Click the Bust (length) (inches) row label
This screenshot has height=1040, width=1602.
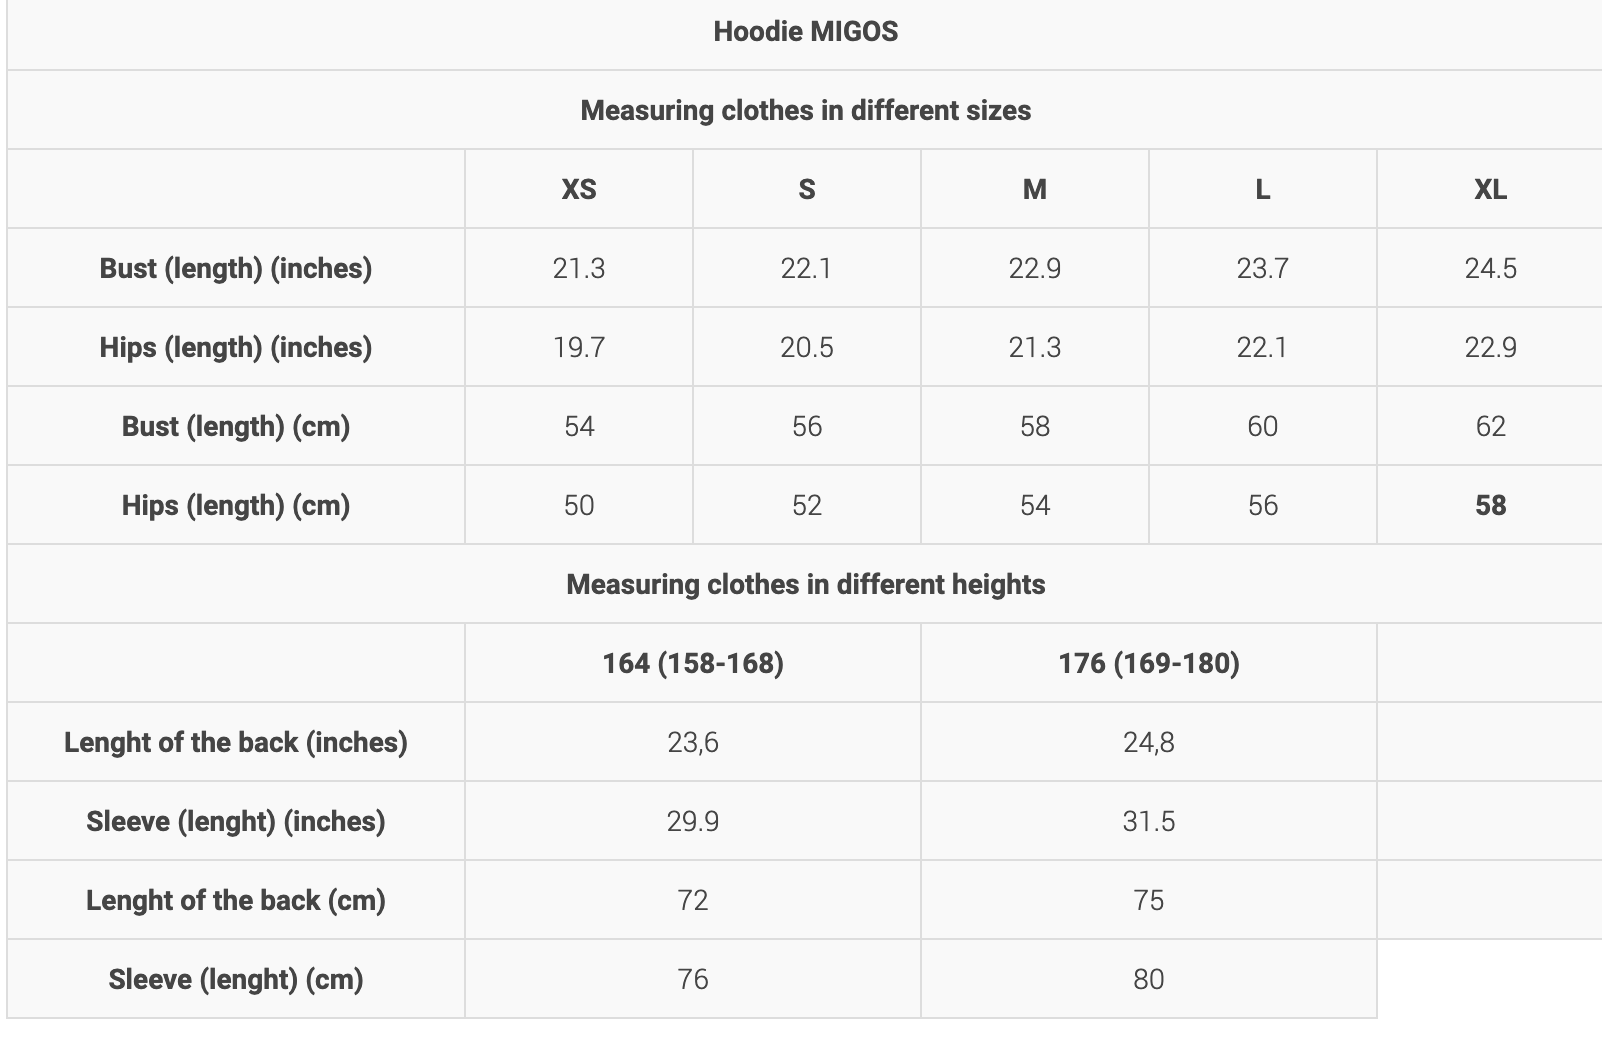click(x=236, y=268)
